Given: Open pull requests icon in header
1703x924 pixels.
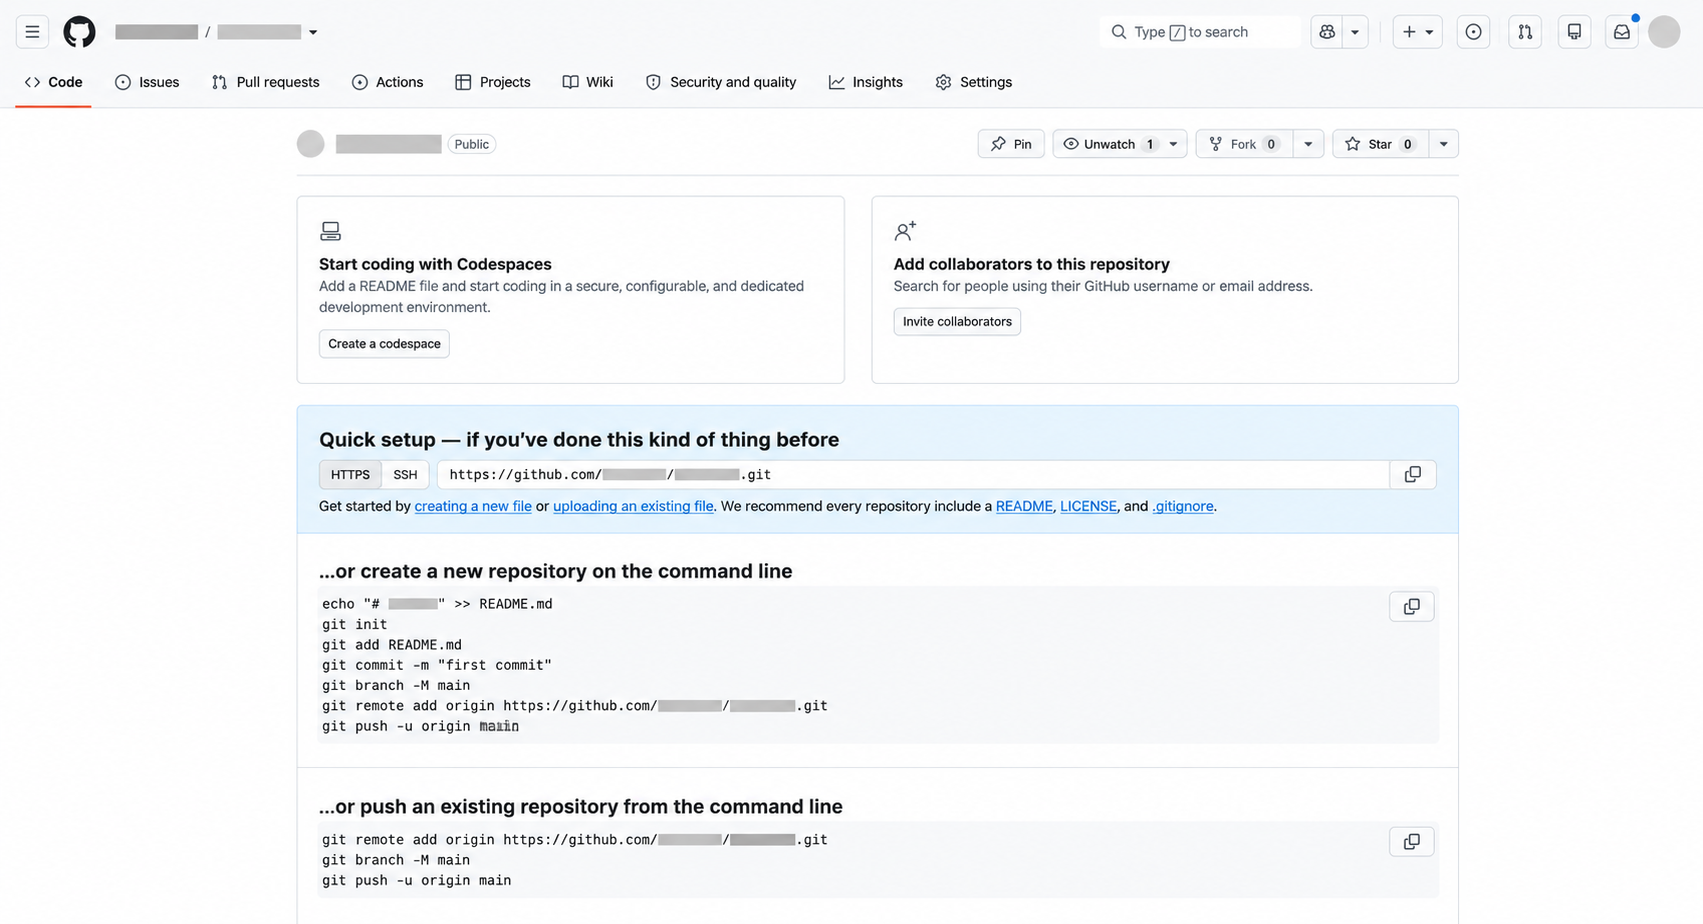Looking at the screenshot, I should point(1525,32).
